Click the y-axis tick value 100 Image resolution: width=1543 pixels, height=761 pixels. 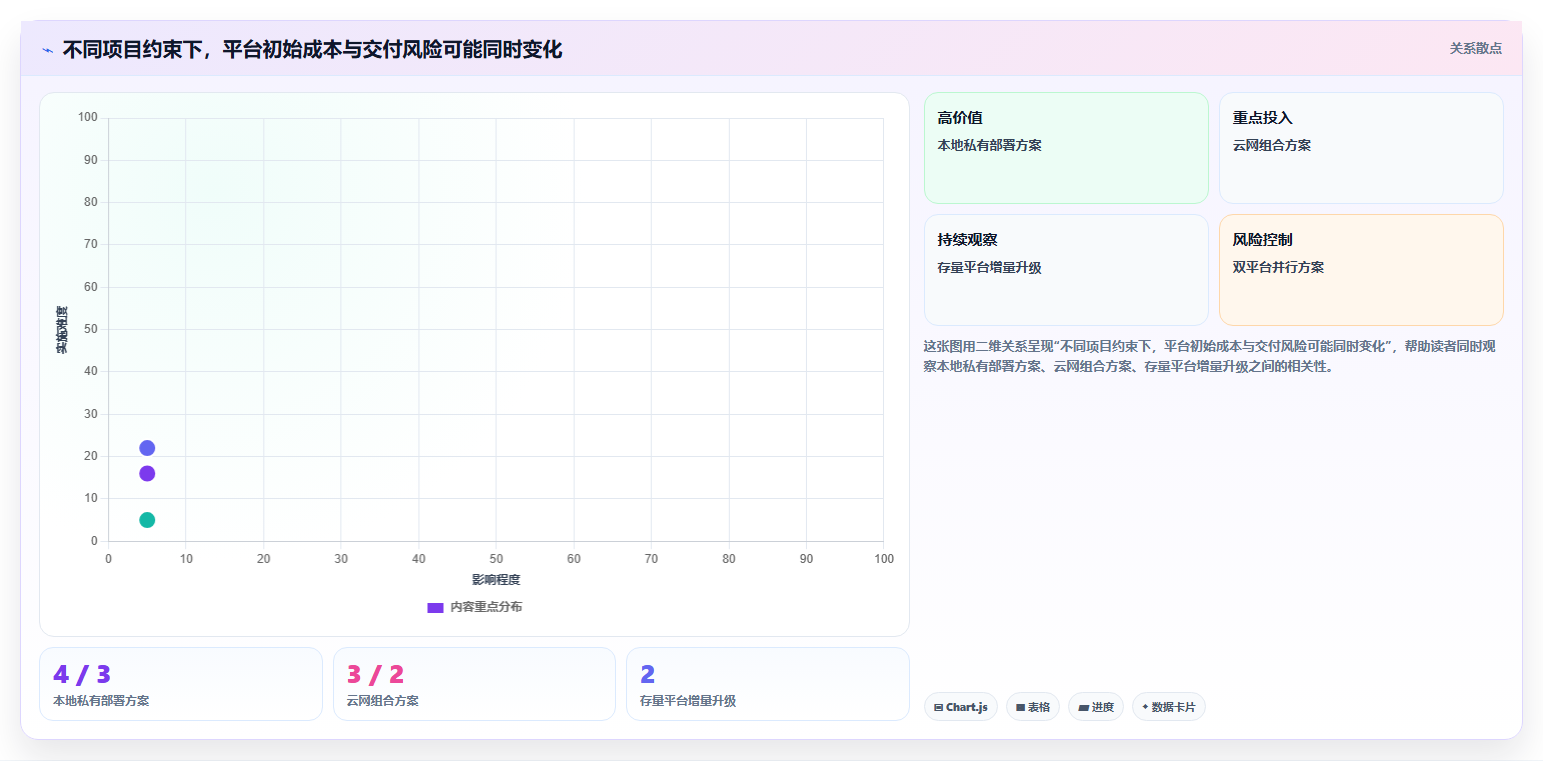pos(88,118)
